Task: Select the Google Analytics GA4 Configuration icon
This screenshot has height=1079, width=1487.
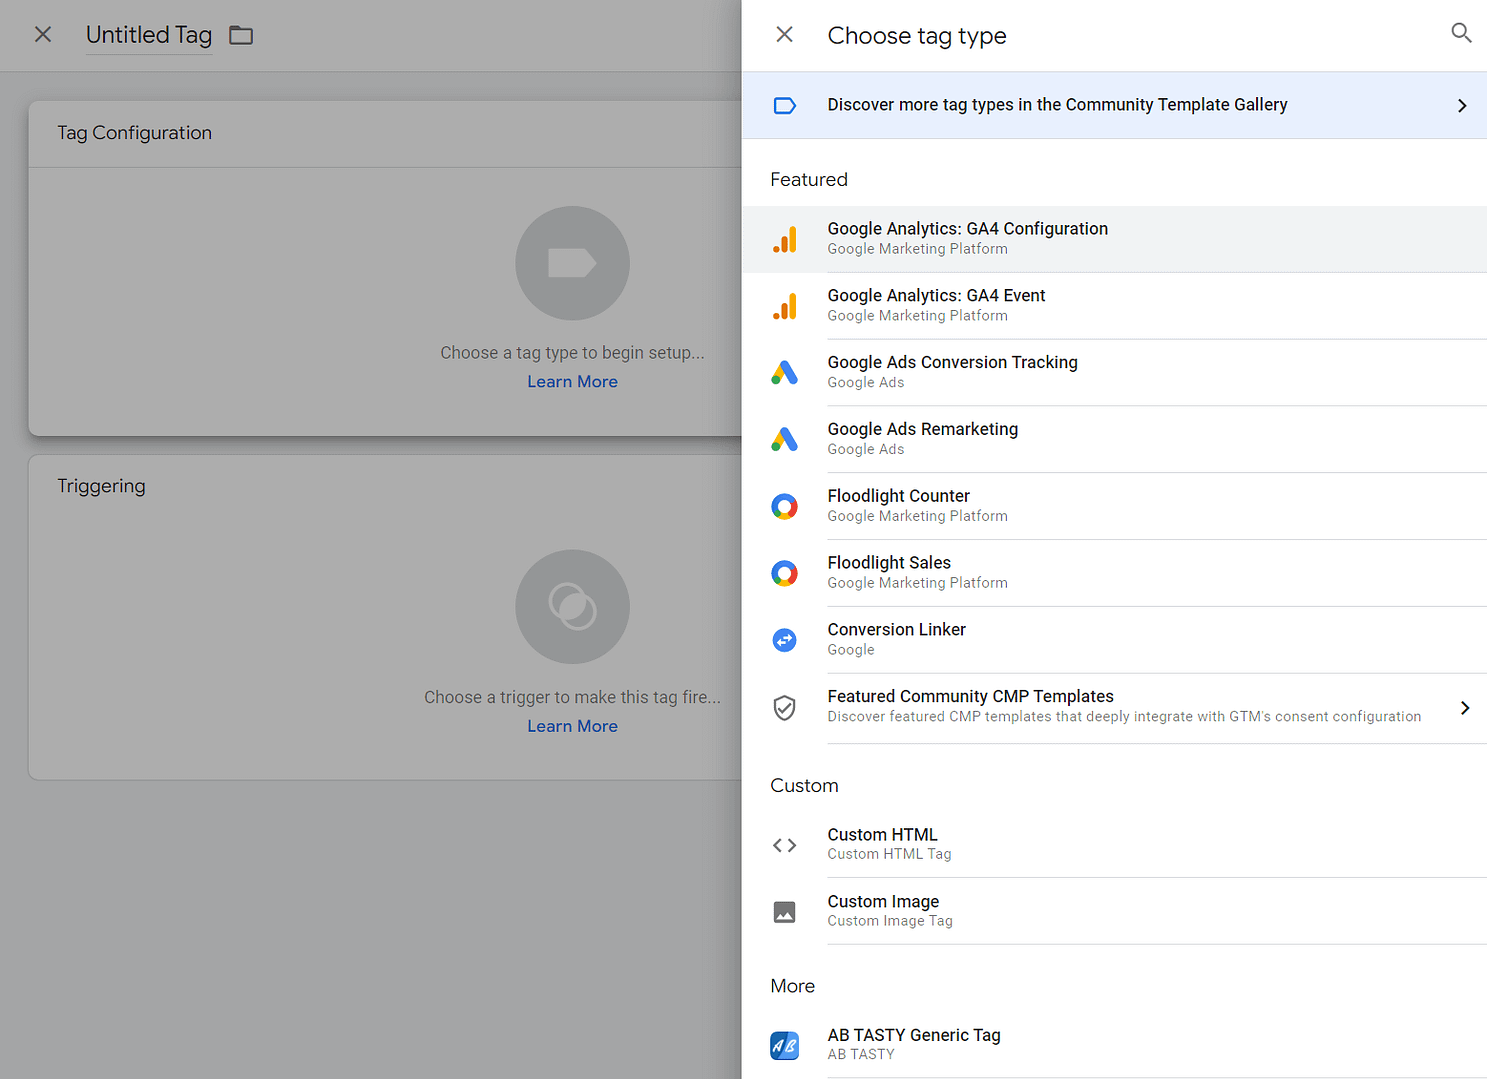Action: (785, 239)
